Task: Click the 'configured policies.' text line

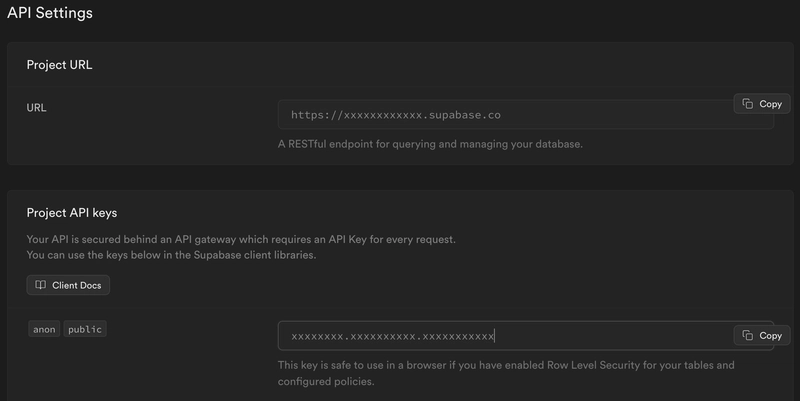Action: (326, 381)
